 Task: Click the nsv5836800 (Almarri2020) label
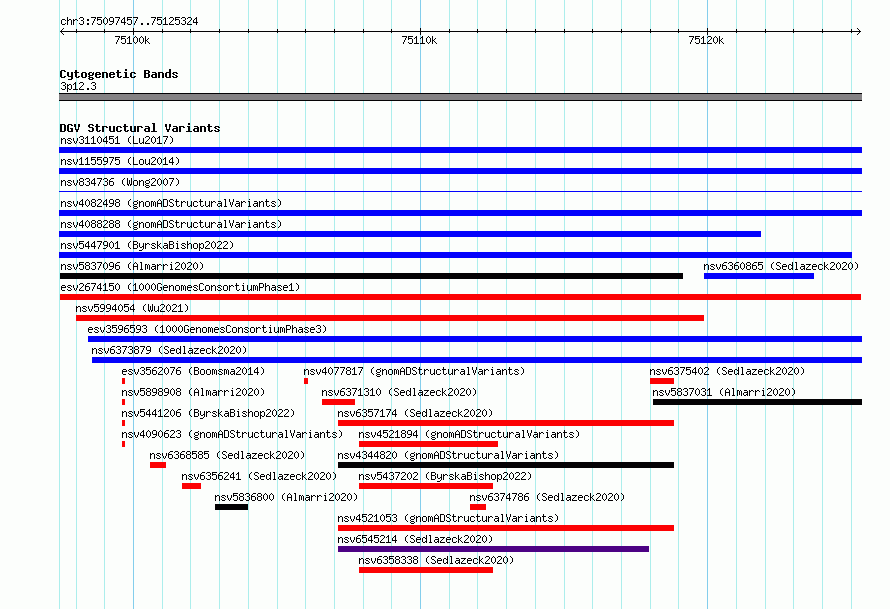287,497
